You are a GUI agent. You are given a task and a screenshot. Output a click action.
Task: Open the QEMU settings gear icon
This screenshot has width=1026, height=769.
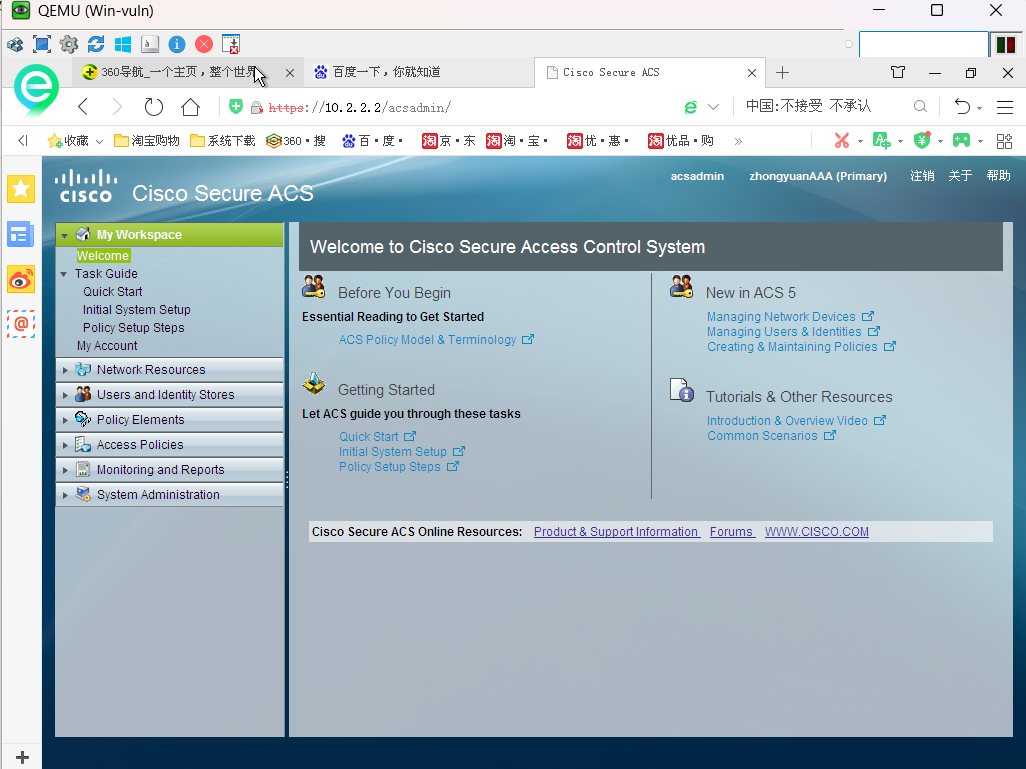tap(69, 44)
